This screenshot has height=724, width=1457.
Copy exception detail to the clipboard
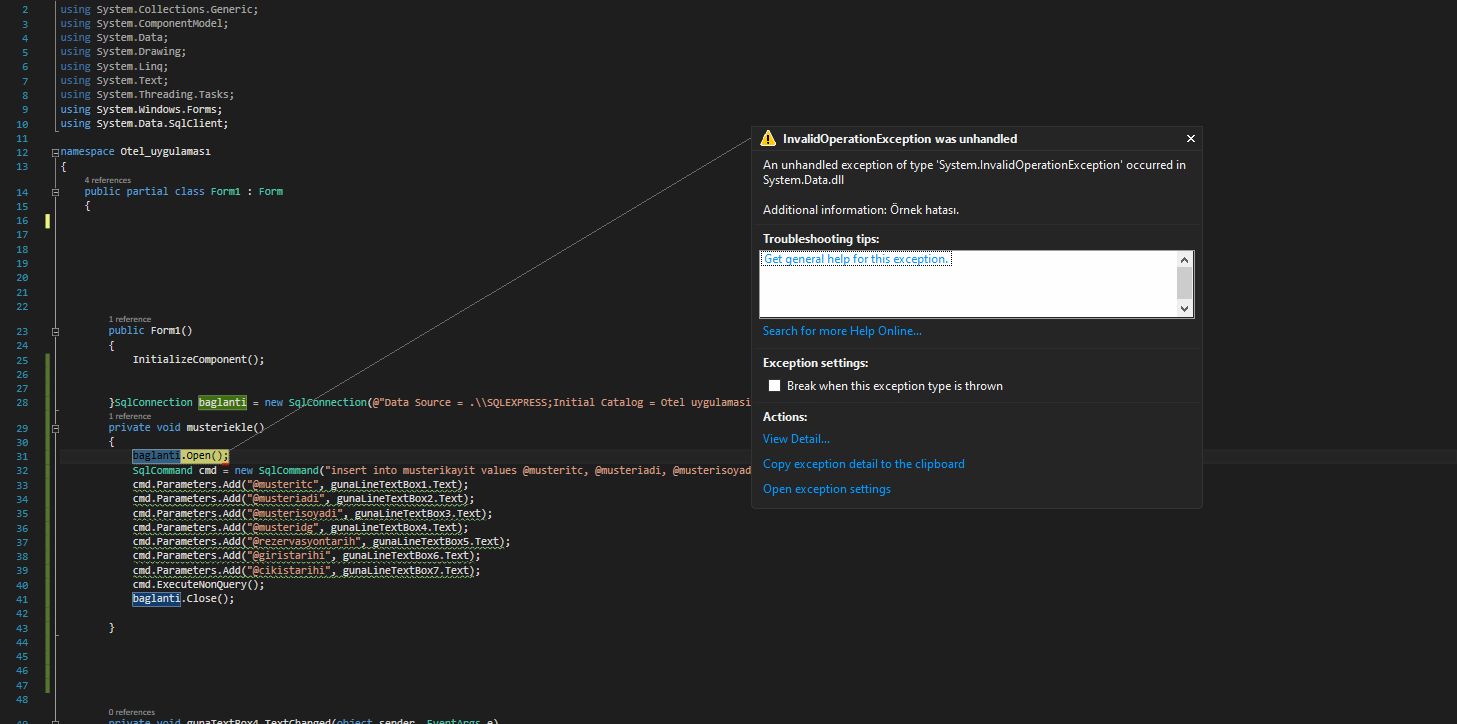[x=863, y=464]
